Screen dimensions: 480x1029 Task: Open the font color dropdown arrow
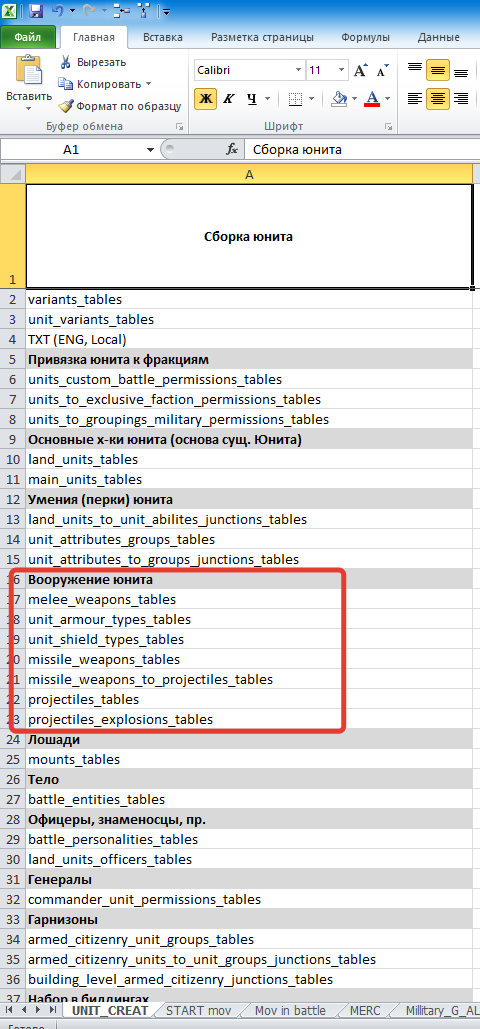pos(387,99)
